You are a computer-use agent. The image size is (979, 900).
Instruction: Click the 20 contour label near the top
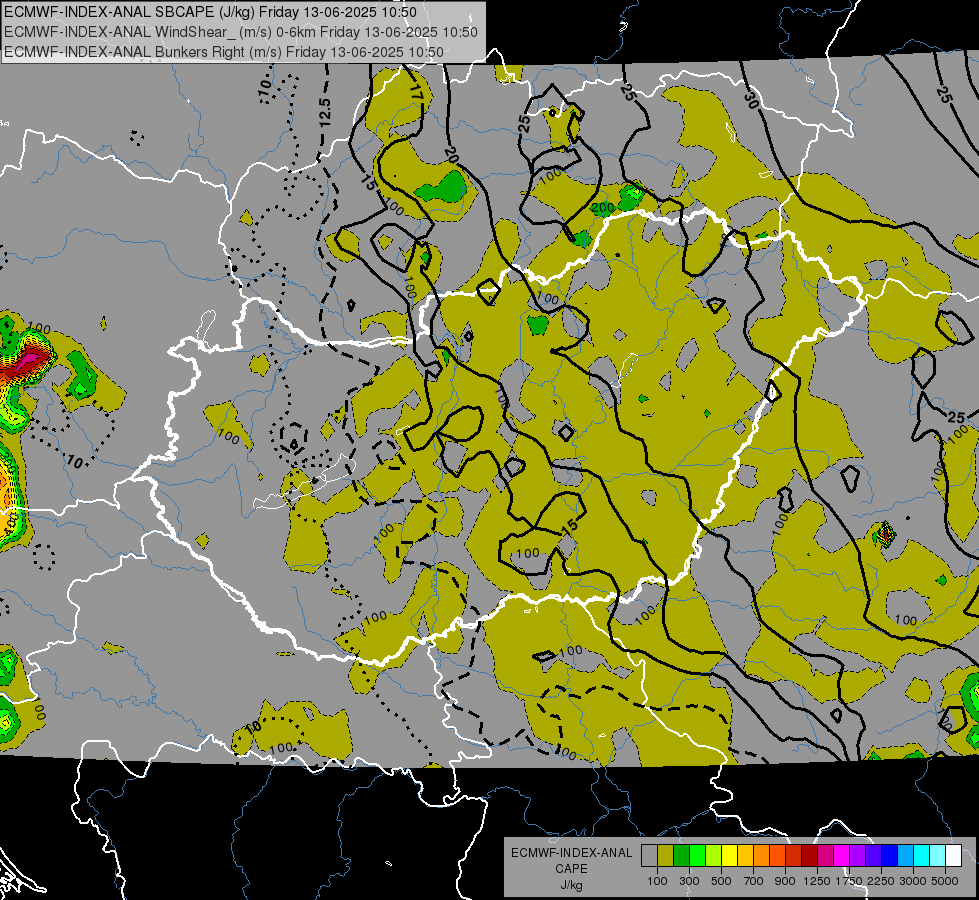(x=452, y=155)
